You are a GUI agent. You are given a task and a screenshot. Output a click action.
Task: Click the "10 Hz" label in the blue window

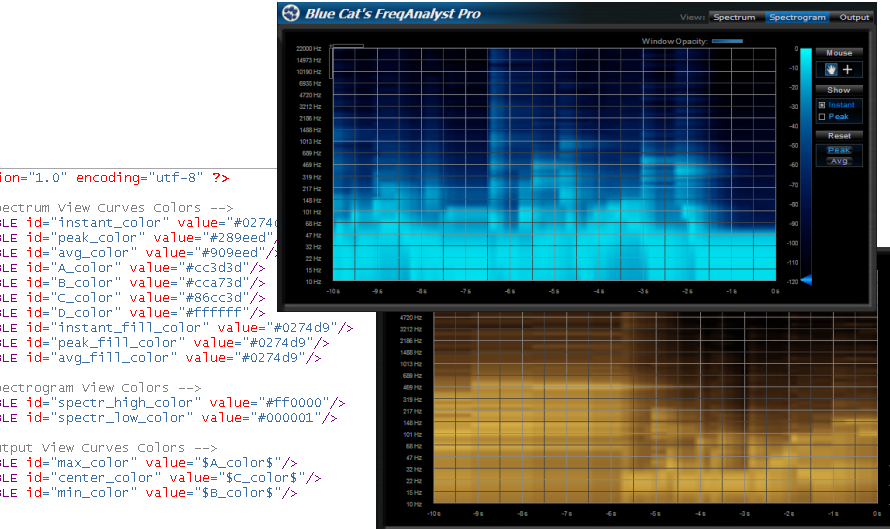(x=313, y=282)
